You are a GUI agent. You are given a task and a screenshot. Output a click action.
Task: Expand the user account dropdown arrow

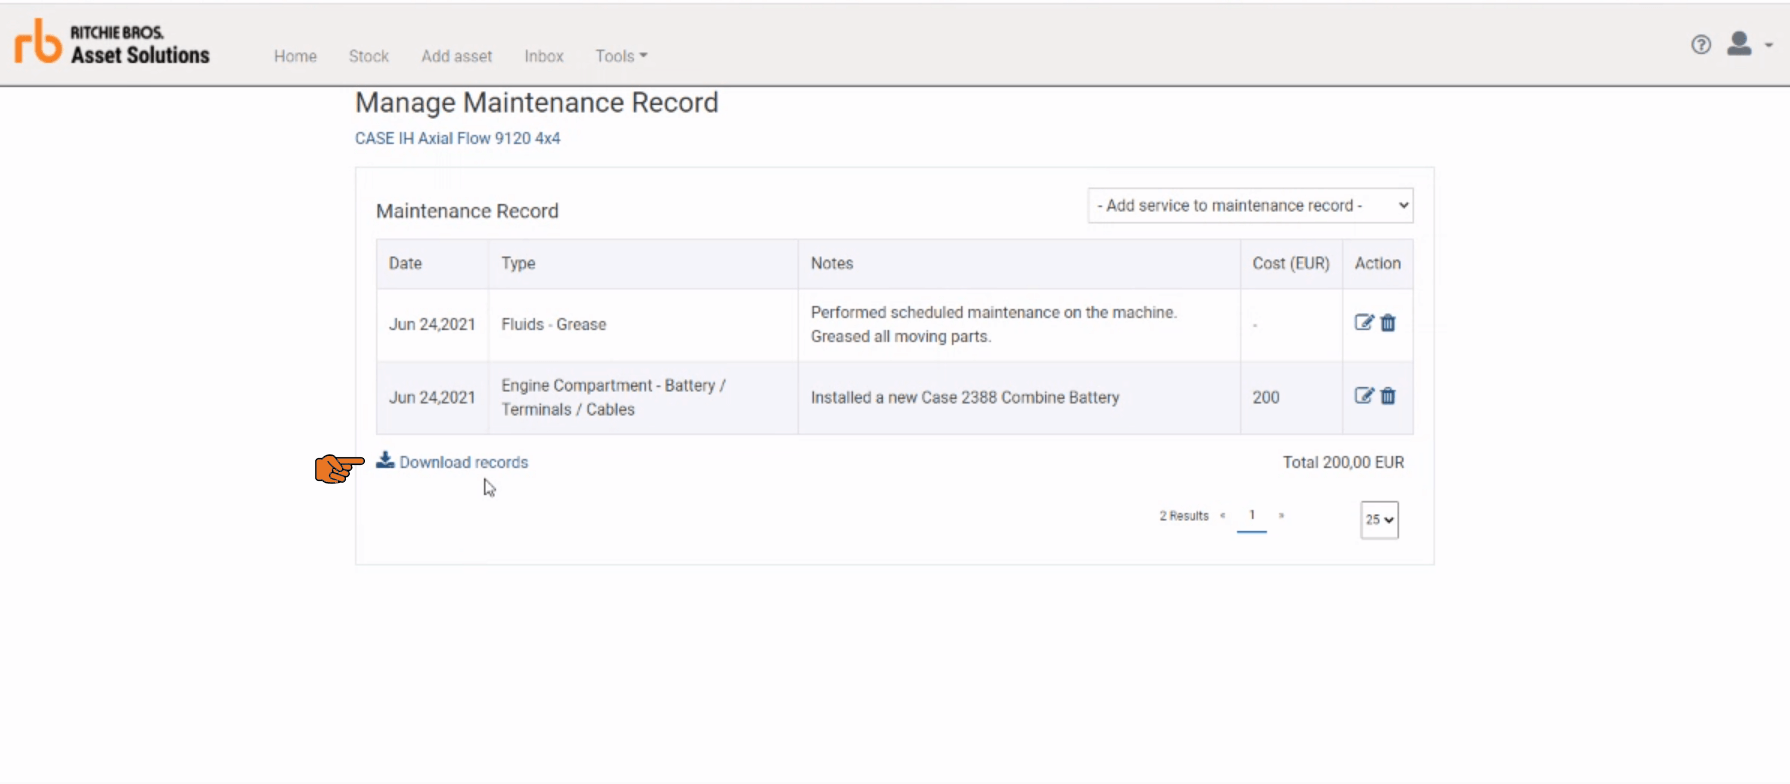pyautogui.click(x=1769, y=45)
